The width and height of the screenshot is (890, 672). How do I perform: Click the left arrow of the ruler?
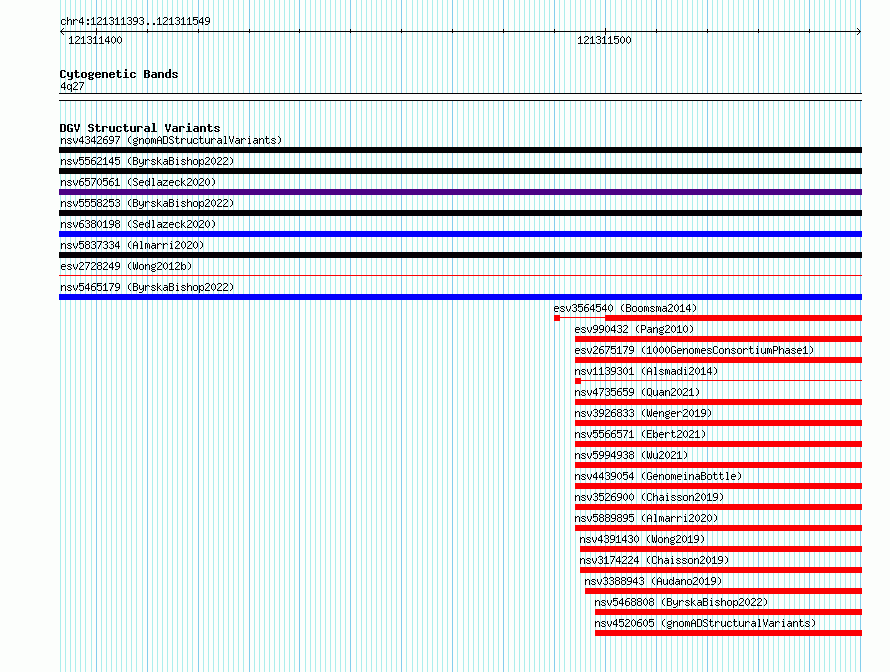(x=62, y=32)
